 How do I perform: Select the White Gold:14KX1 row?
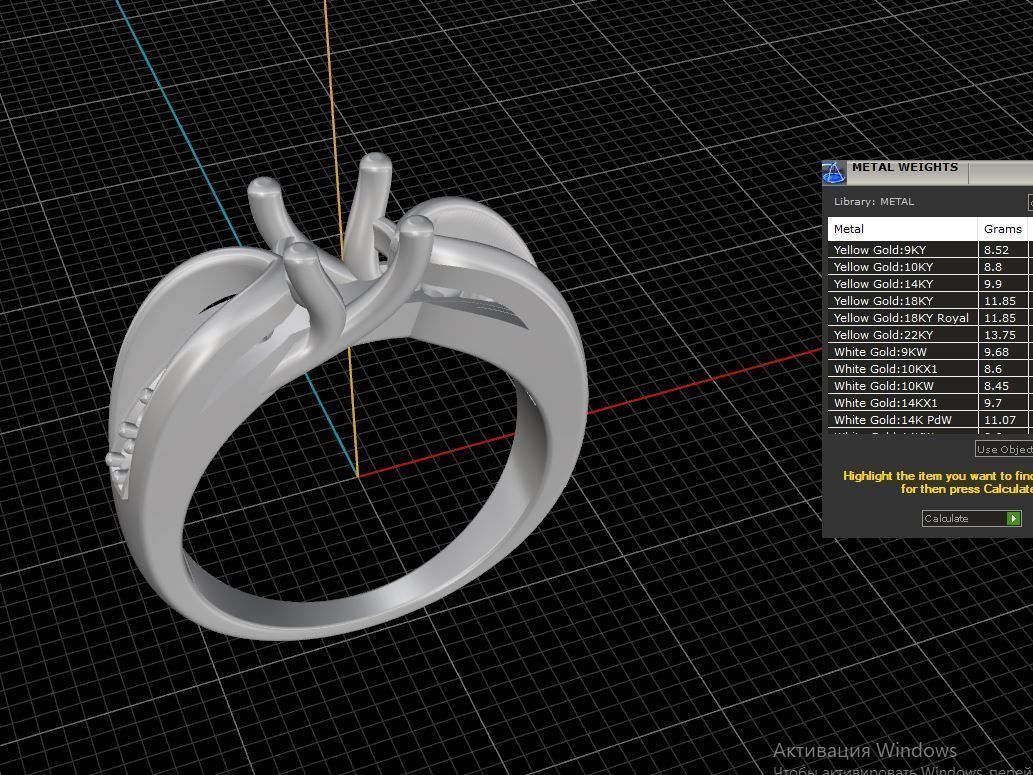(x=930, y=403)
